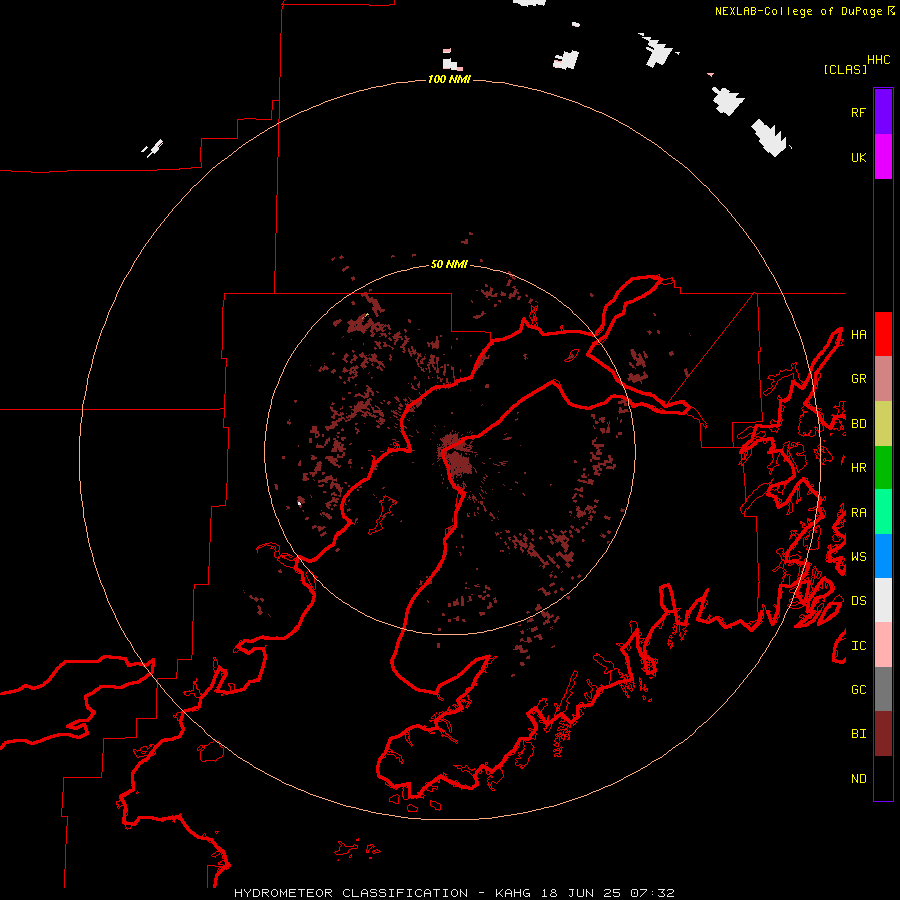
Task: Click the BD yellow legend swatch
Action: [x=883, y=424]
